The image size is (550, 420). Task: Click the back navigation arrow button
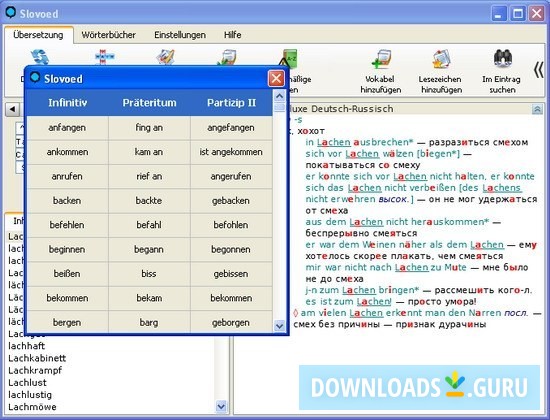click(12, 109)
